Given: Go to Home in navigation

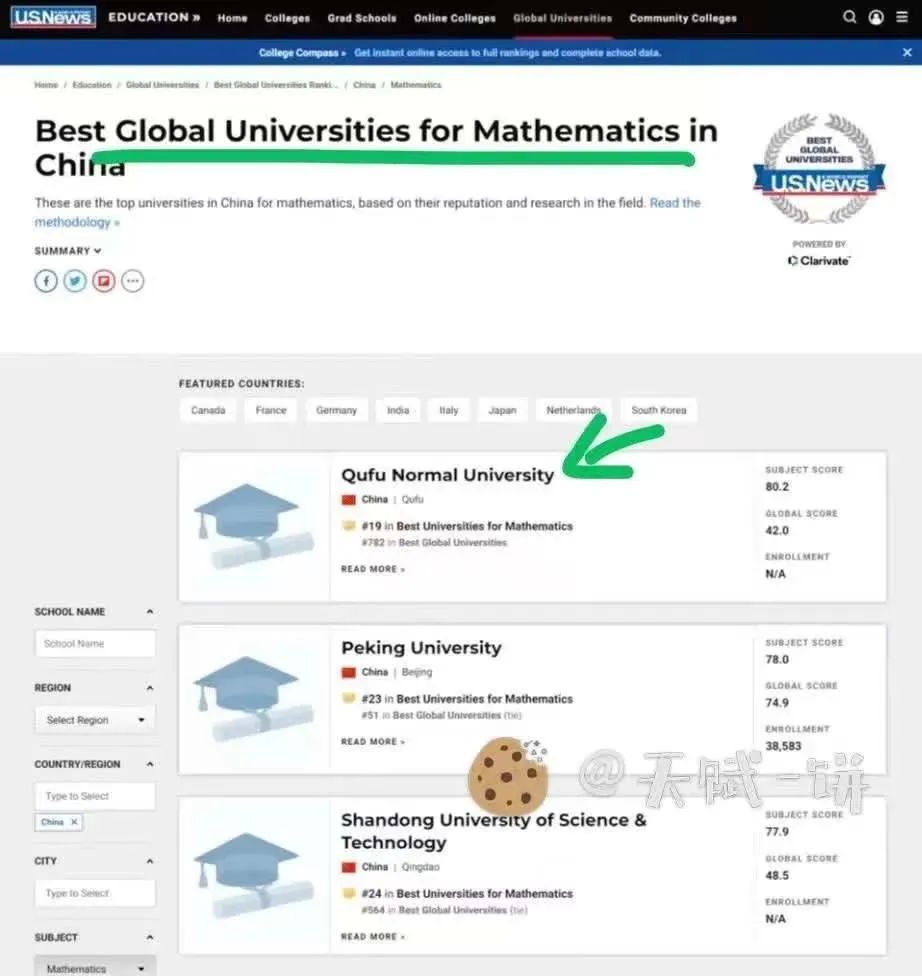Looking at the screenshot, I should click(x=232, y=18).
